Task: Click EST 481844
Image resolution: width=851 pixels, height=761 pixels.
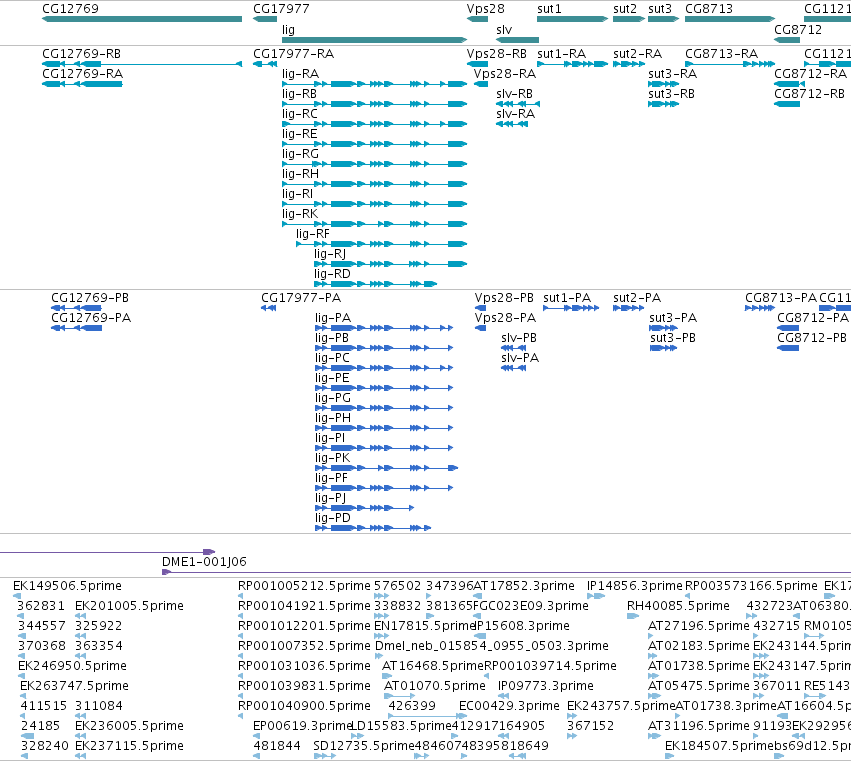Action: pos(277,746)
